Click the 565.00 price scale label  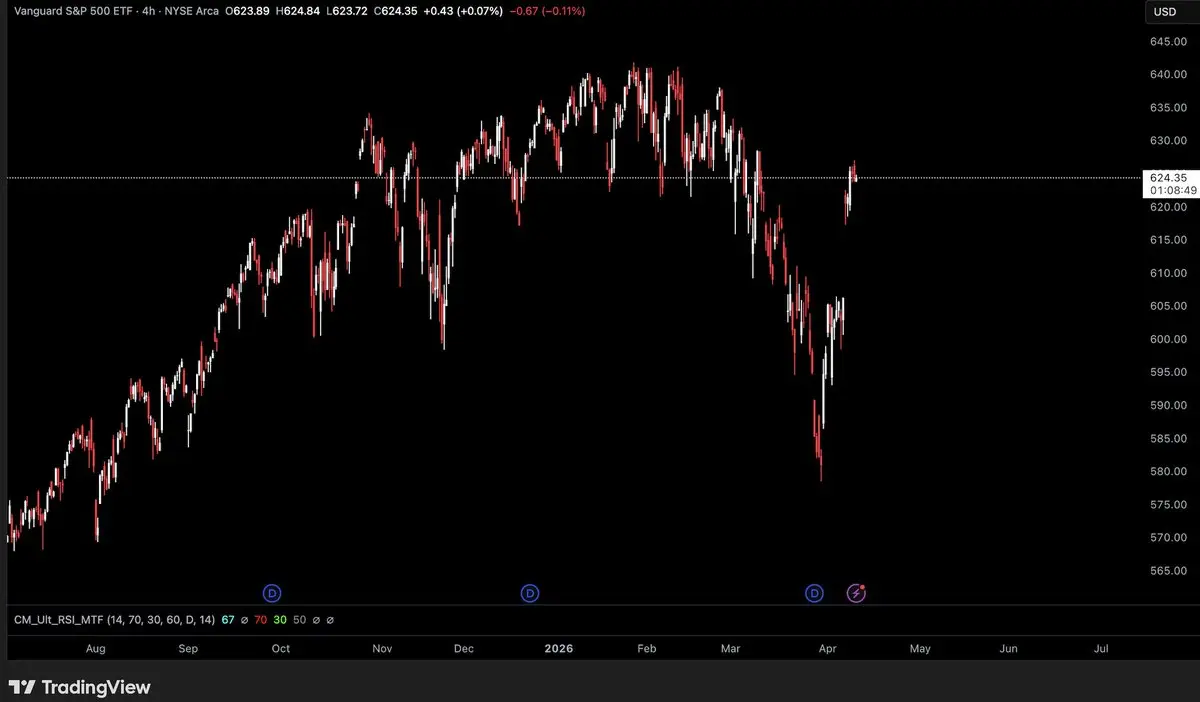tap(1168, 571)
